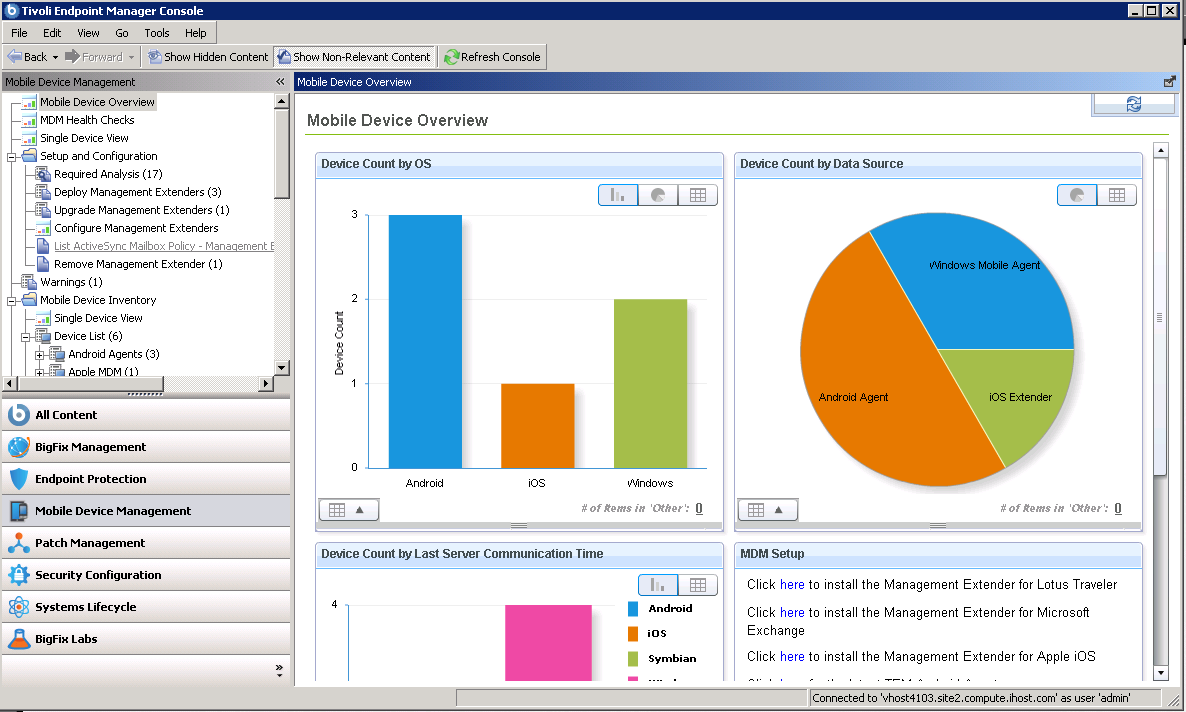1186x712 pixels.
Task: Open the Mobile Device Management domain
Action: click(146, 511)
